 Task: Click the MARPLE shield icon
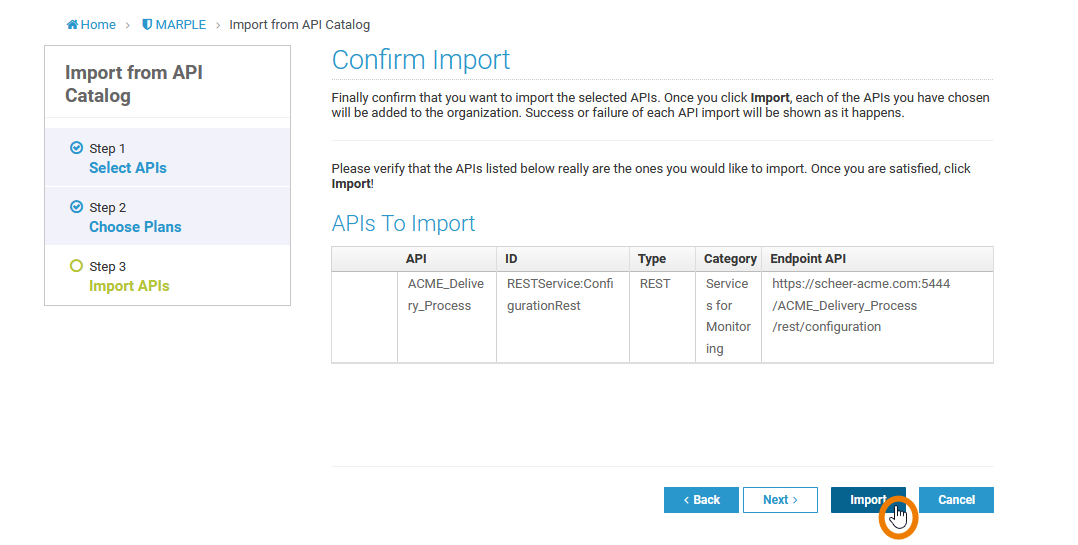(x=148, y=25)
